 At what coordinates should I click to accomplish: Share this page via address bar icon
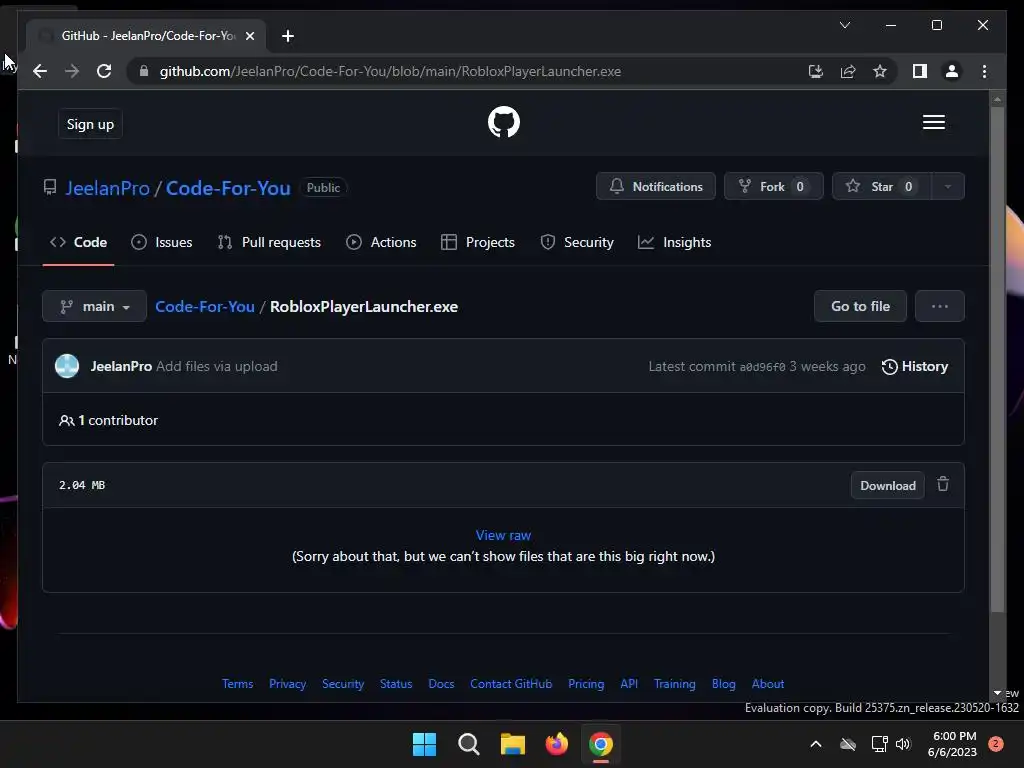848,71
